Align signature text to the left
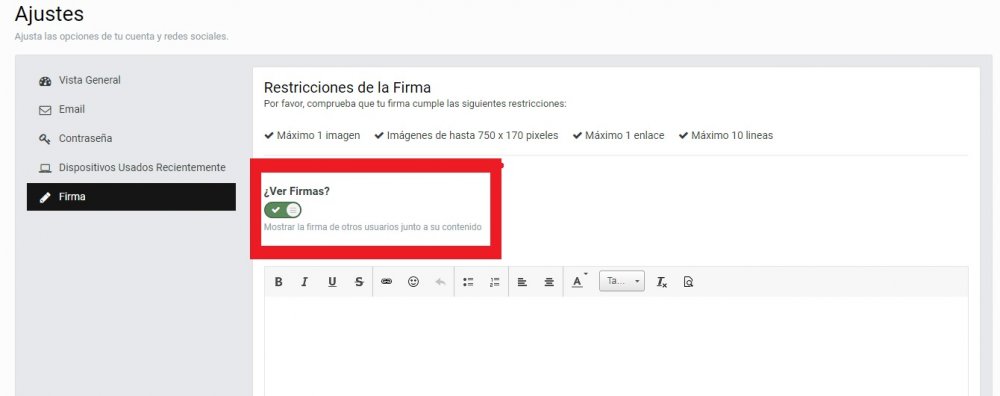The image size is (1000, 396). (522, 282)
